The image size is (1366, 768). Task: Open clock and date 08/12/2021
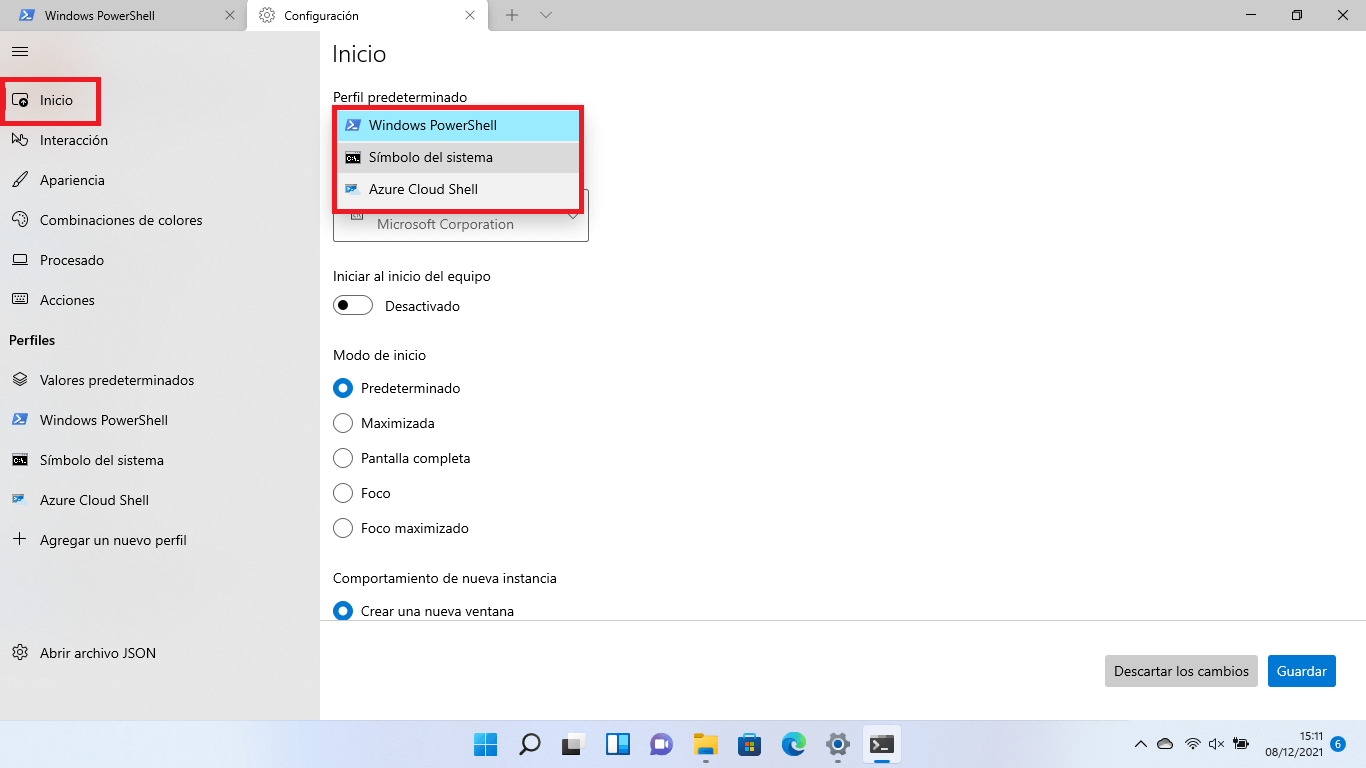(1293, 744)
